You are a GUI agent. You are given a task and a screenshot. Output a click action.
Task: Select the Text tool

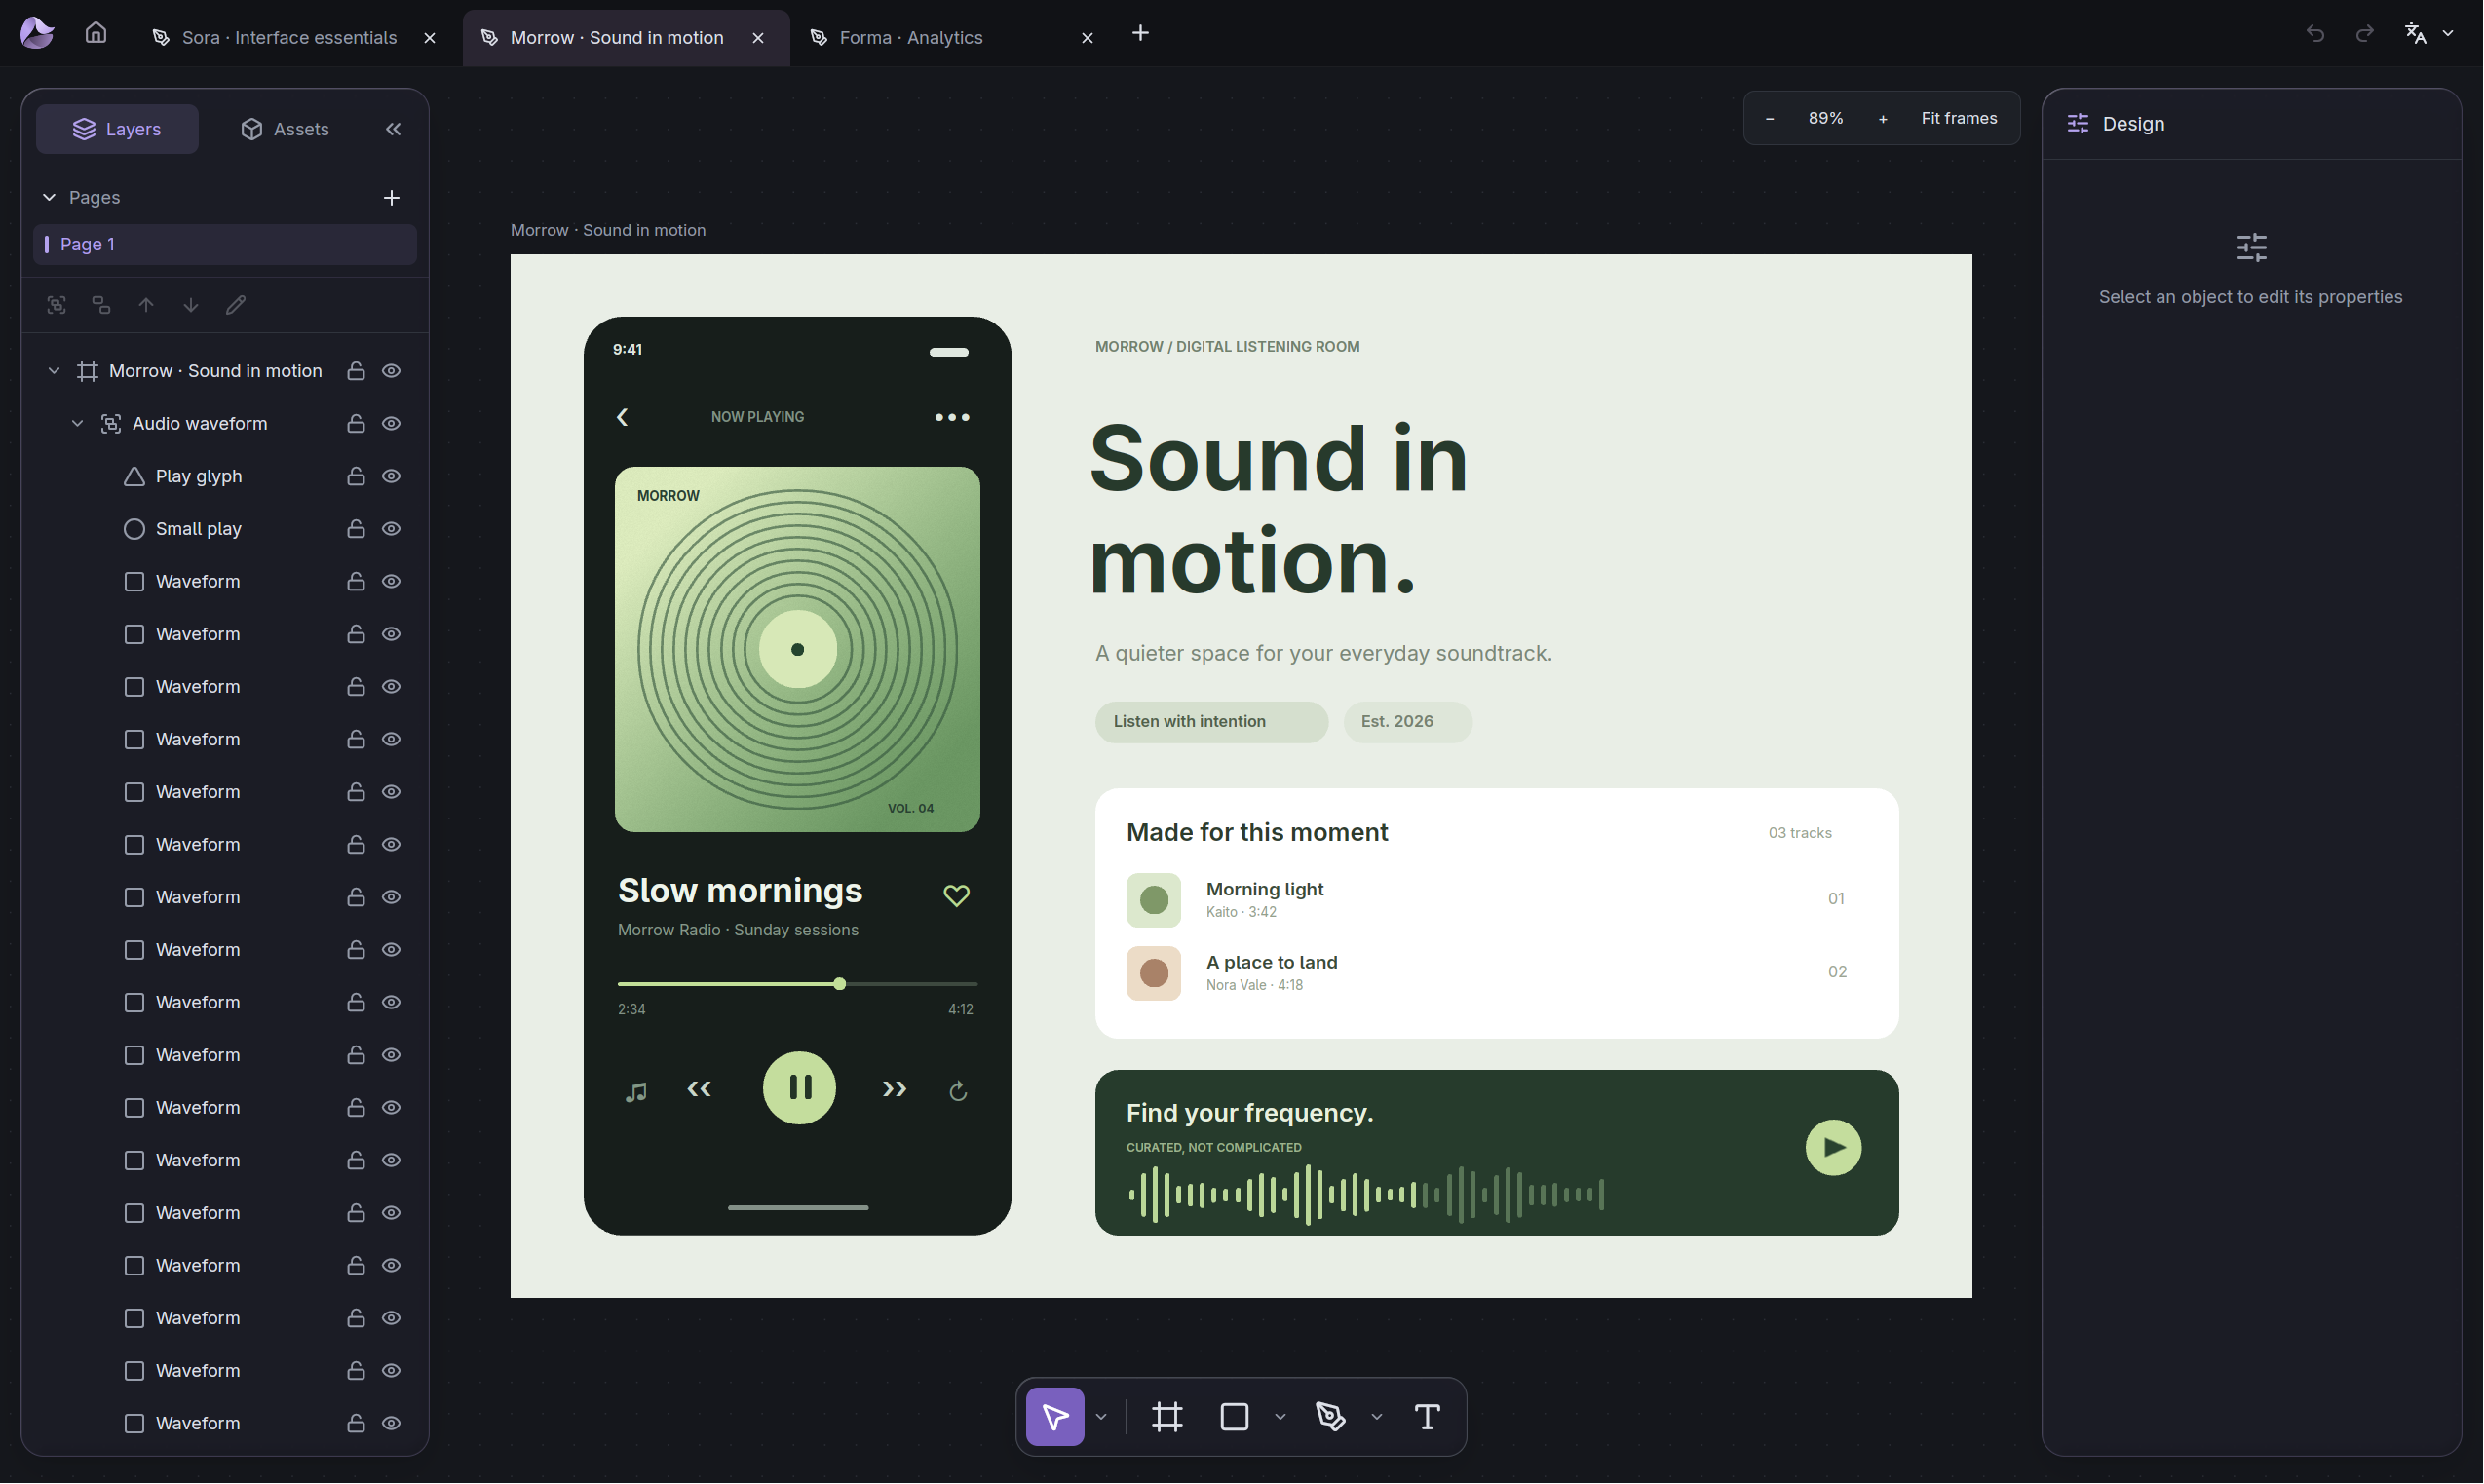(x=1427, y=1417)
